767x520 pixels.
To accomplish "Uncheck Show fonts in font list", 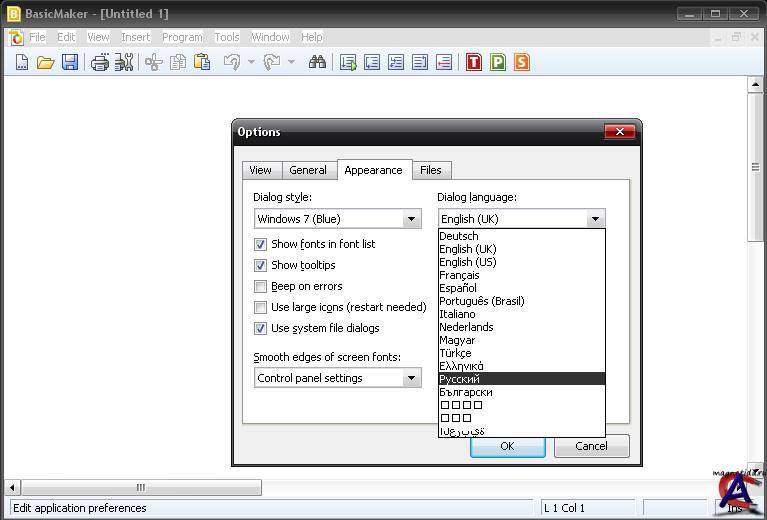I will [261, 244].
